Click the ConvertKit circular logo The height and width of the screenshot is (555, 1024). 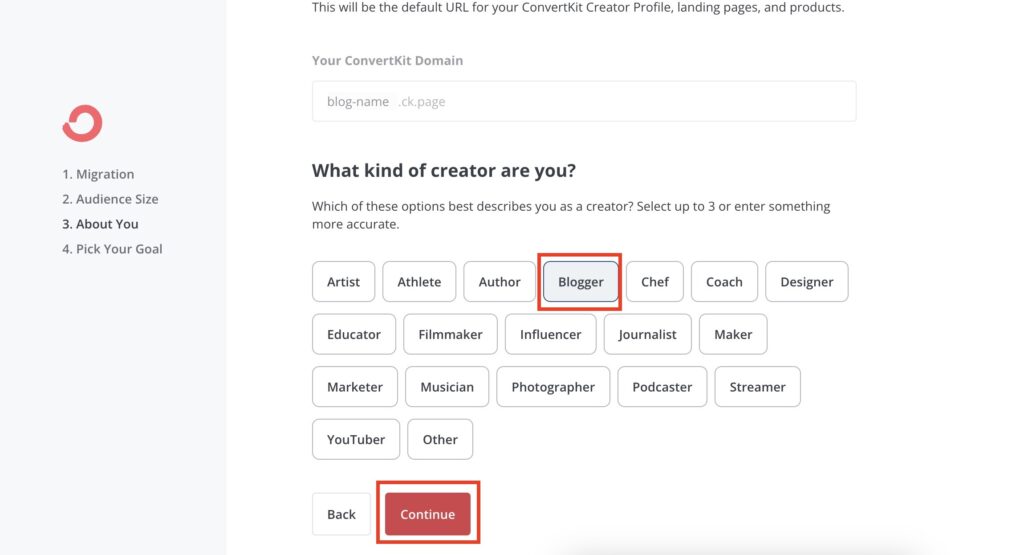point(82,123)
